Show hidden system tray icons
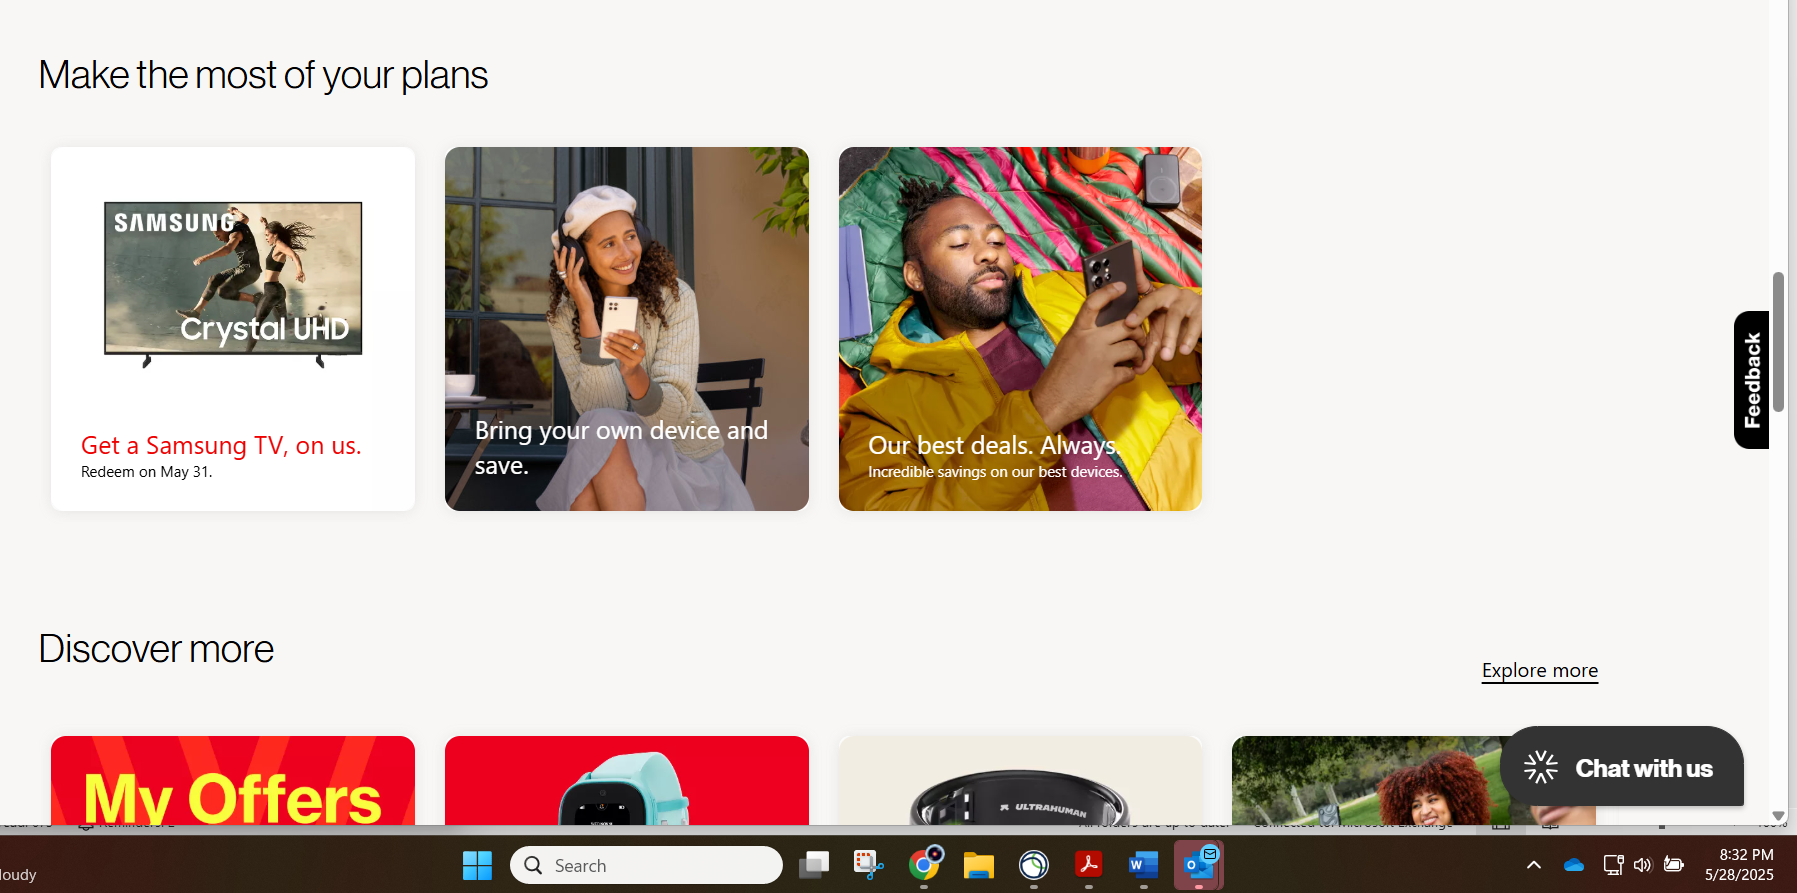 coord(1533,865)
